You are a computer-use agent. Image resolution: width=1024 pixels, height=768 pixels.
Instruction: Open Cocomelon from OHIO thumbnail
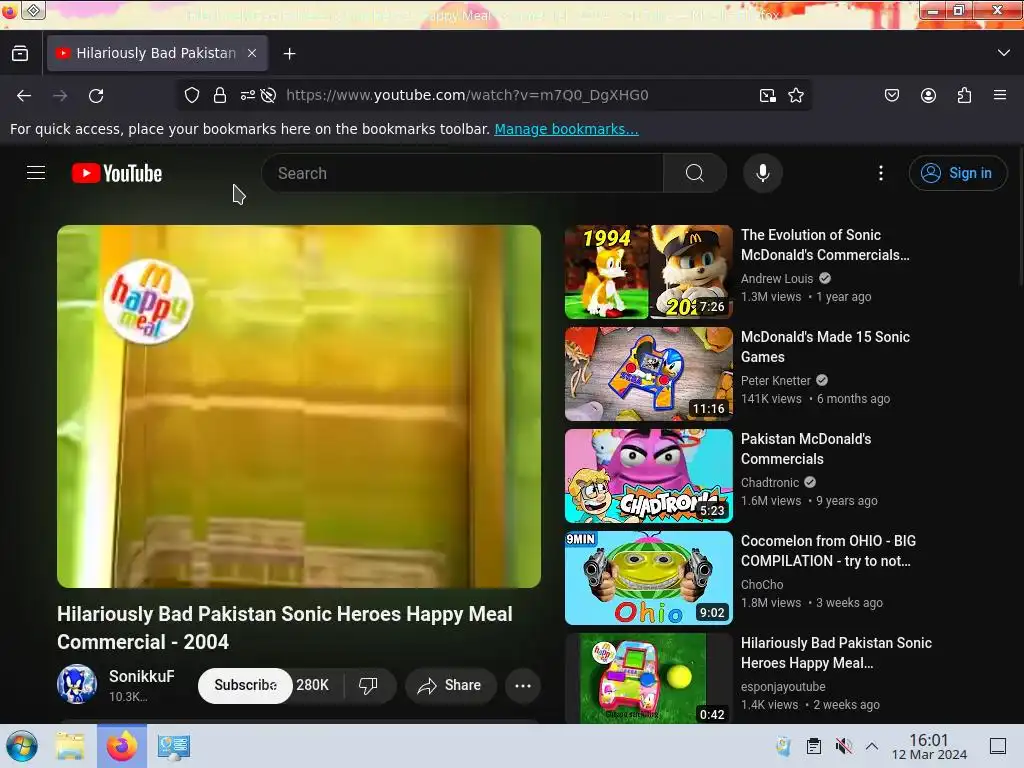648,577
